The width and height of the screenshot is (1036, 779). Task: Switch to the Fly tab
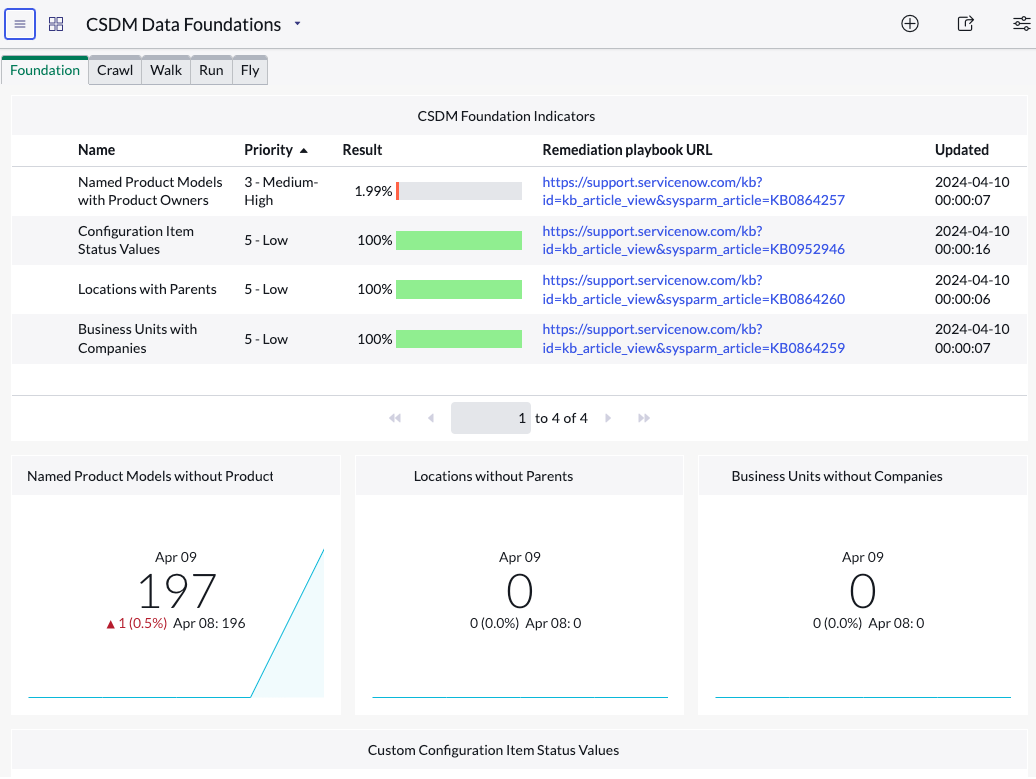(250, 70)
